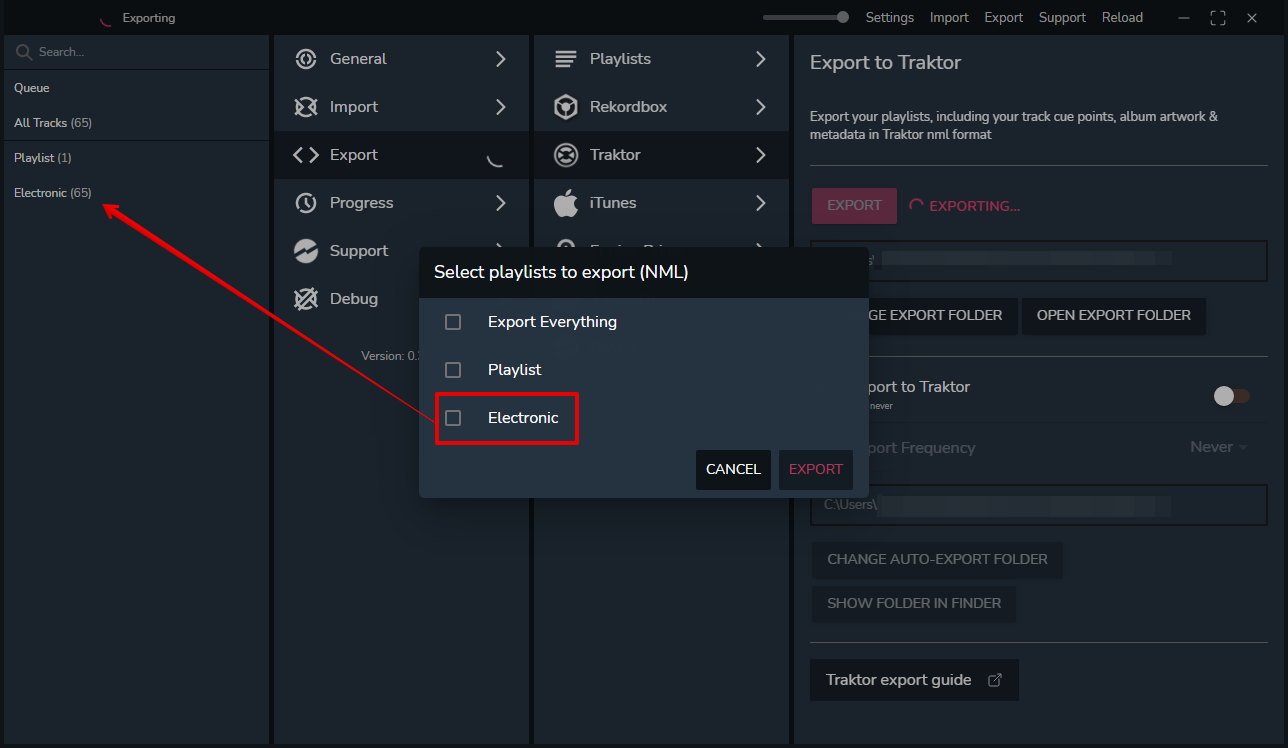
Task: Open the Traktor export guide link
Action: click(x=914, y=680)
